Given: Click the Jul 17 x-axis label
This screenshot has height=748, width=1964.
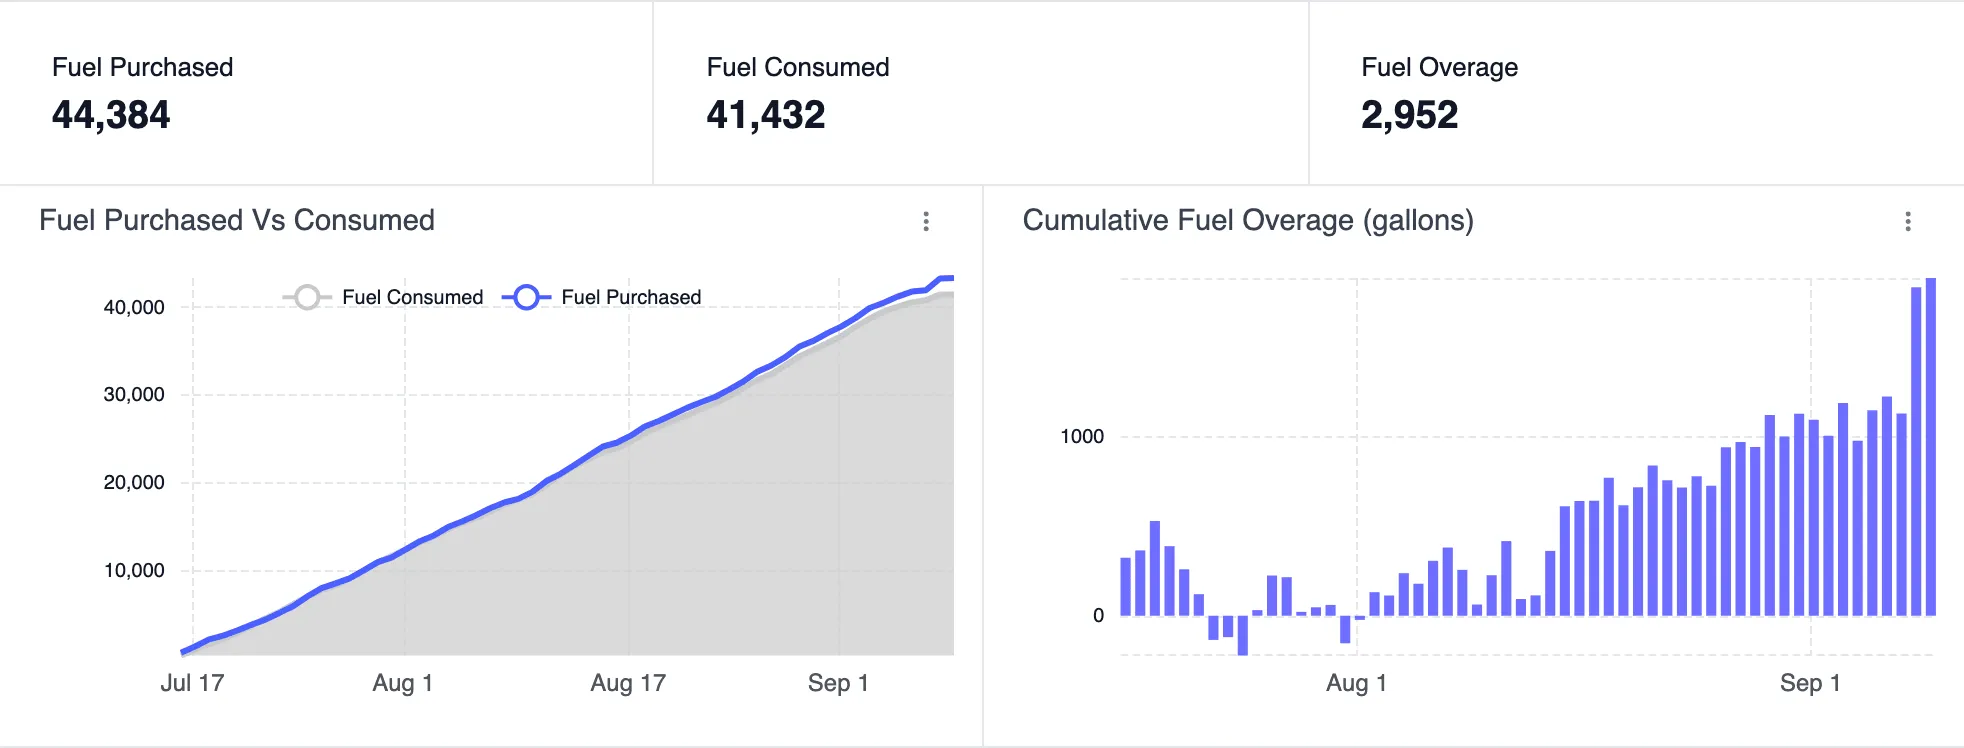Looking at the screenshot, I should [192, 683].
